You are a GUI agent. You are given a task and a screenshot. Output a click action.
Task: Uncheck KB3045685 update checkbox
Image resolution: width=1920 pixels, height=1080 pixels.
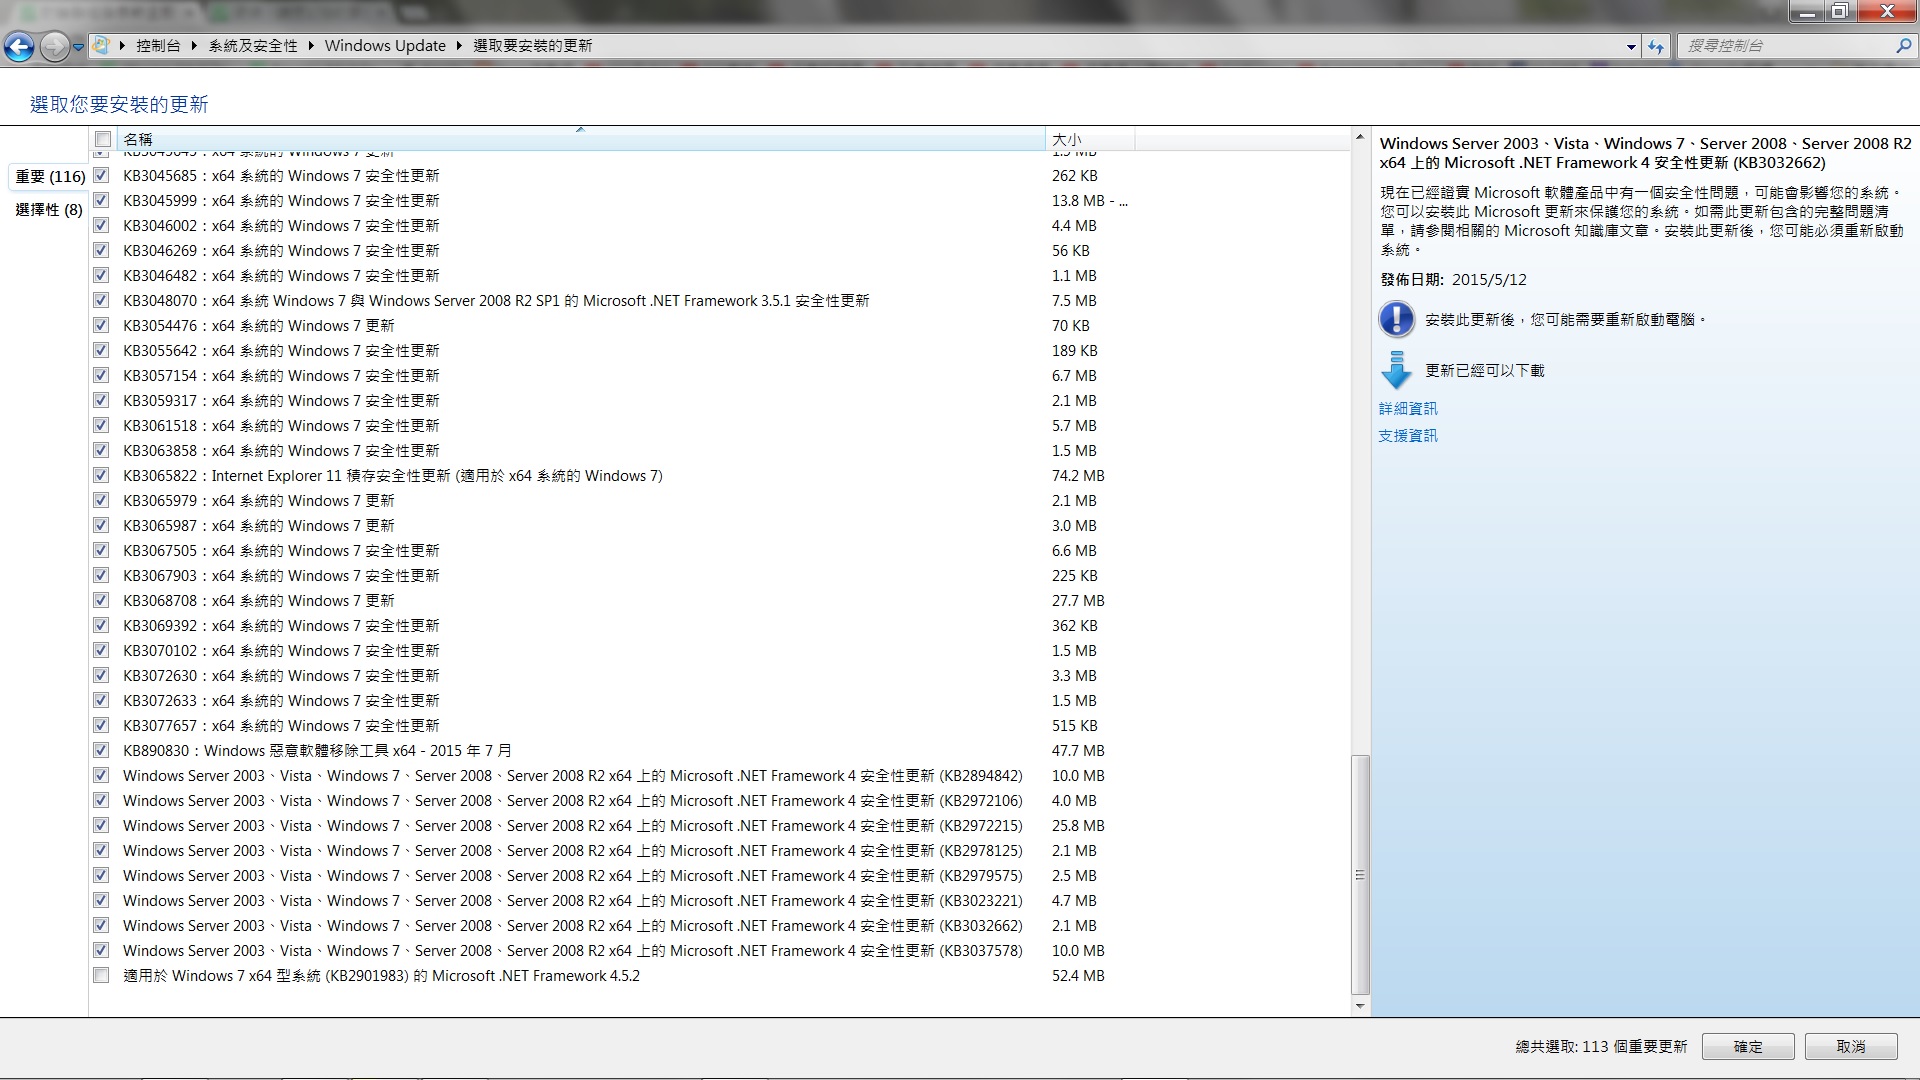pyautogui.click(x=101, y=175)
